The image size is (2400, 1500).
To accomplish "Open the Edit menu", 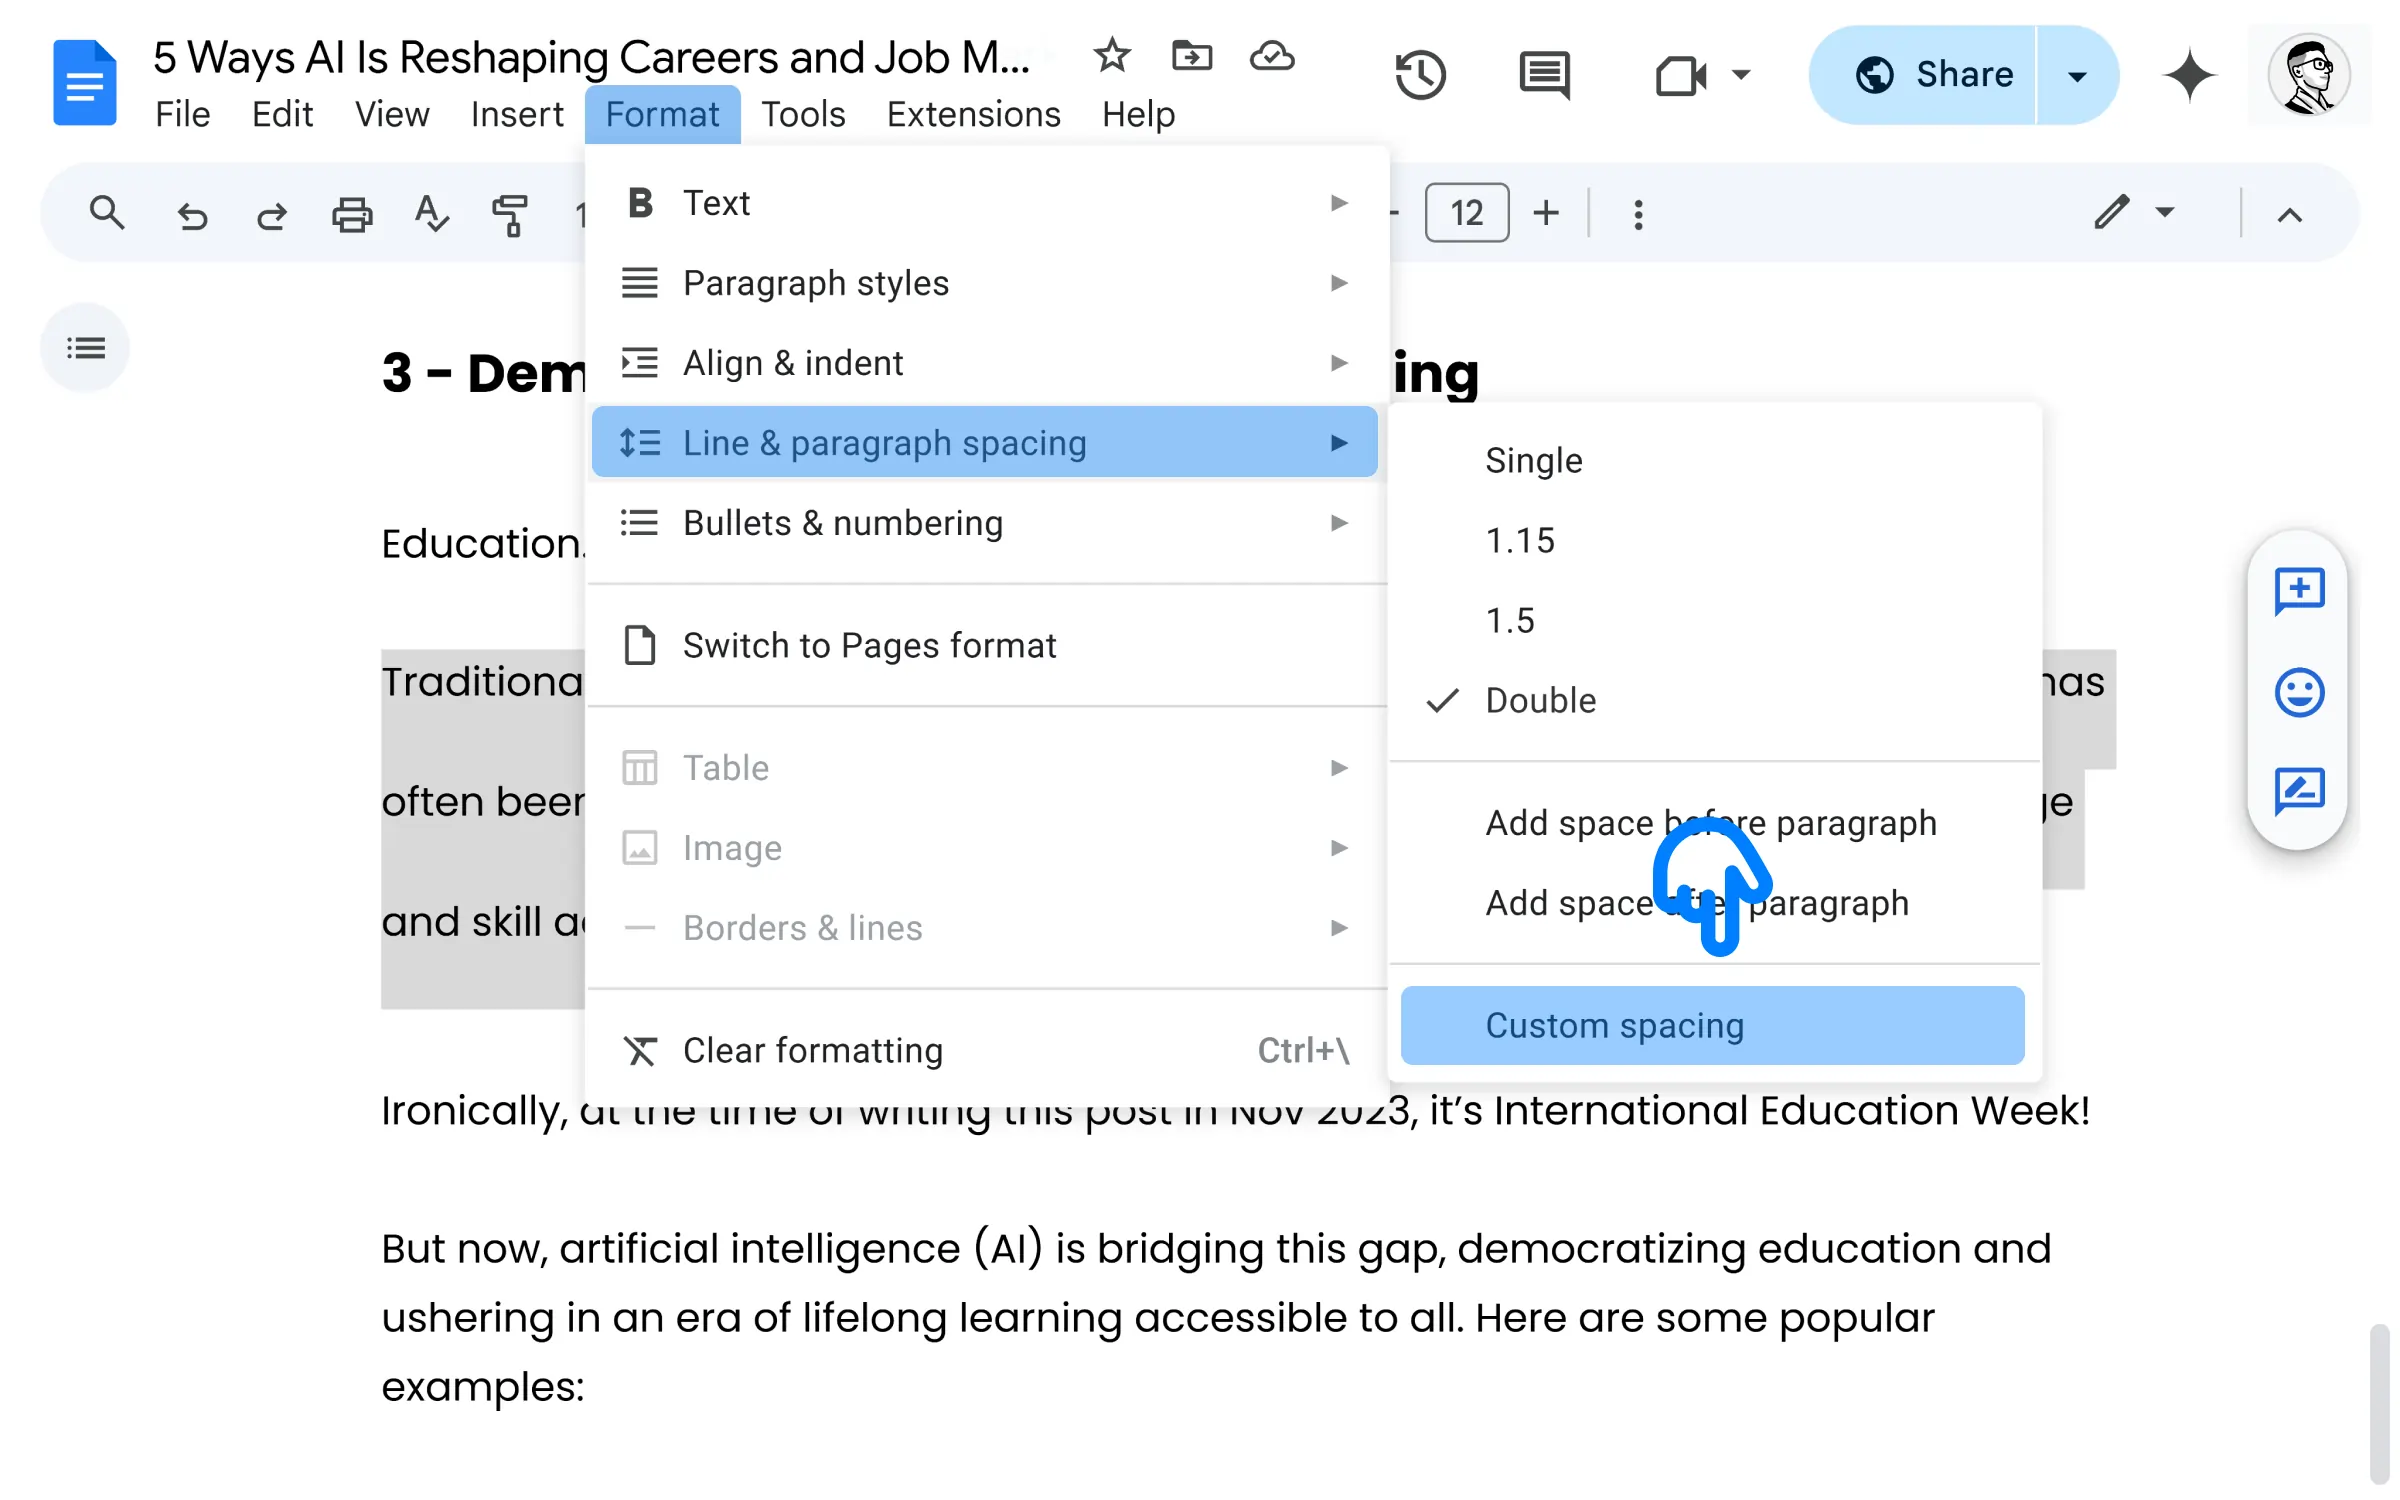I will 283,114.
